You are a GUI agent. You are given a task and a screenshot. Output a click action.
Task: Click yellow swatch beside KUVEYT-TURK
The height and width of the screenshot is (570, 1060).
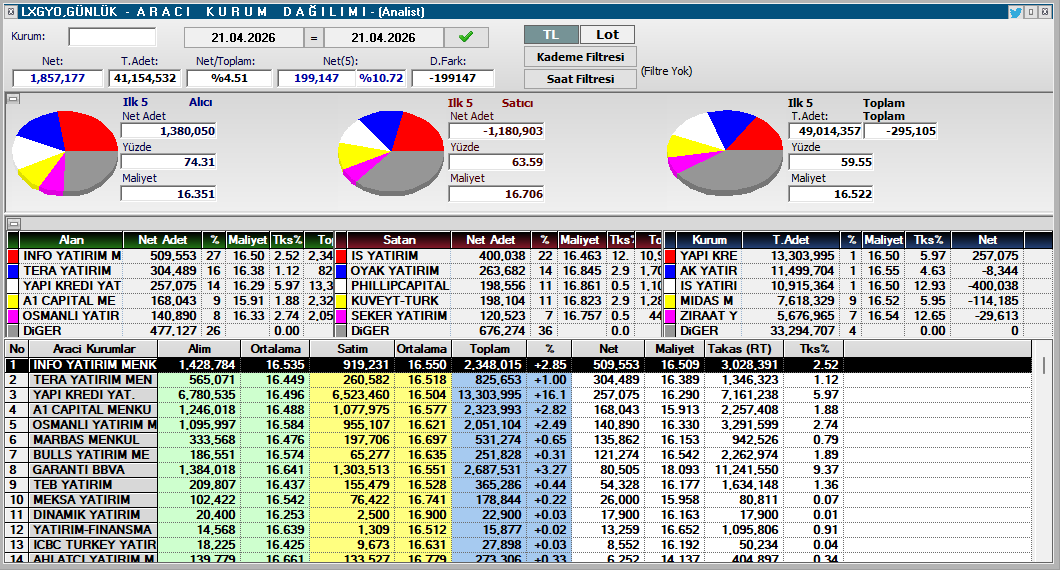(340, 301)
